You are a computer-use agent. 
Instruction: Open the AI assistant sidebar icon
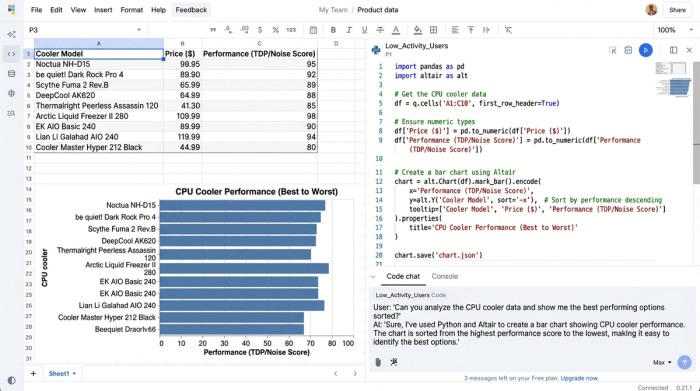11,34
